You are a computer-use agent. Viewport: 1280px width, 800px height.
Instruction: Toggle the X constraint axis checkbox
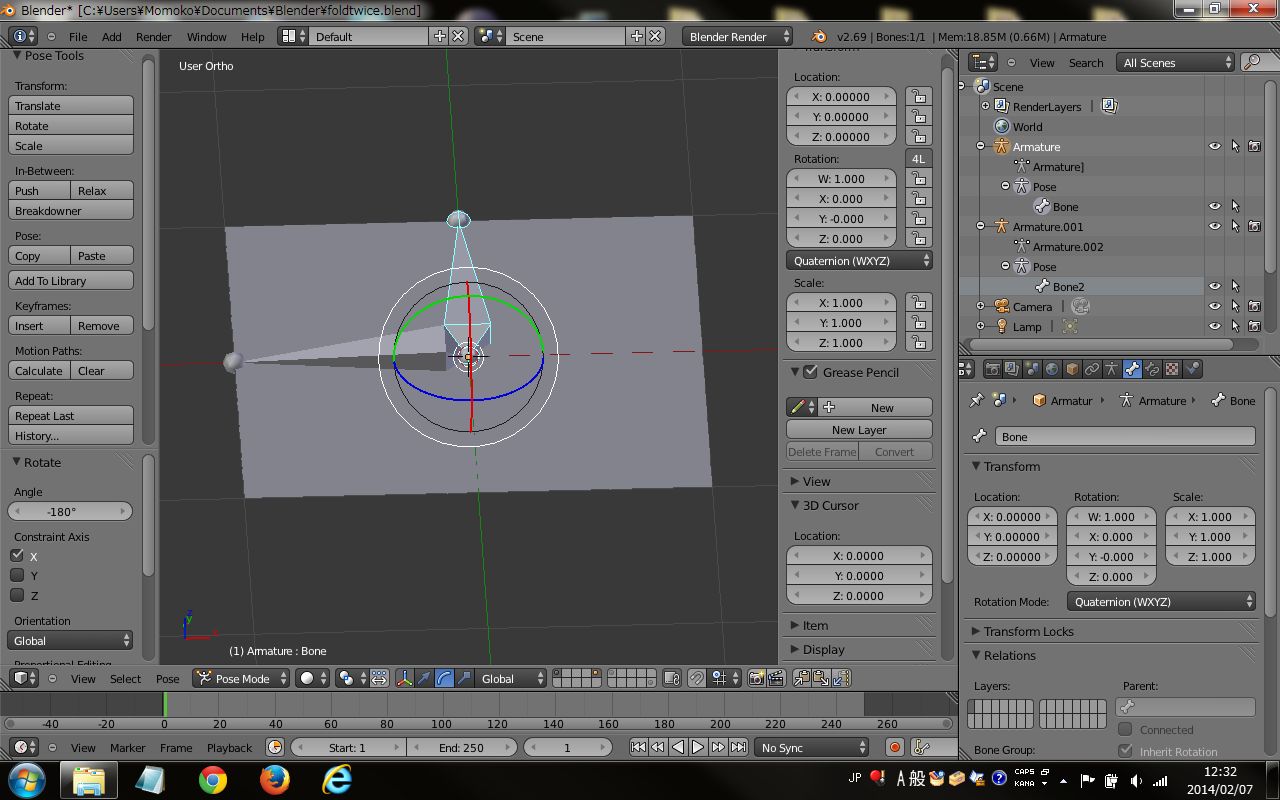tap(17, 555)
